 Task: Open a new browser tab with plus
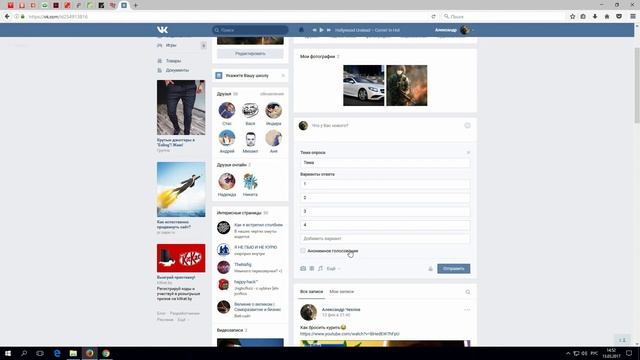pyautogui.click(x=136, y=5)
